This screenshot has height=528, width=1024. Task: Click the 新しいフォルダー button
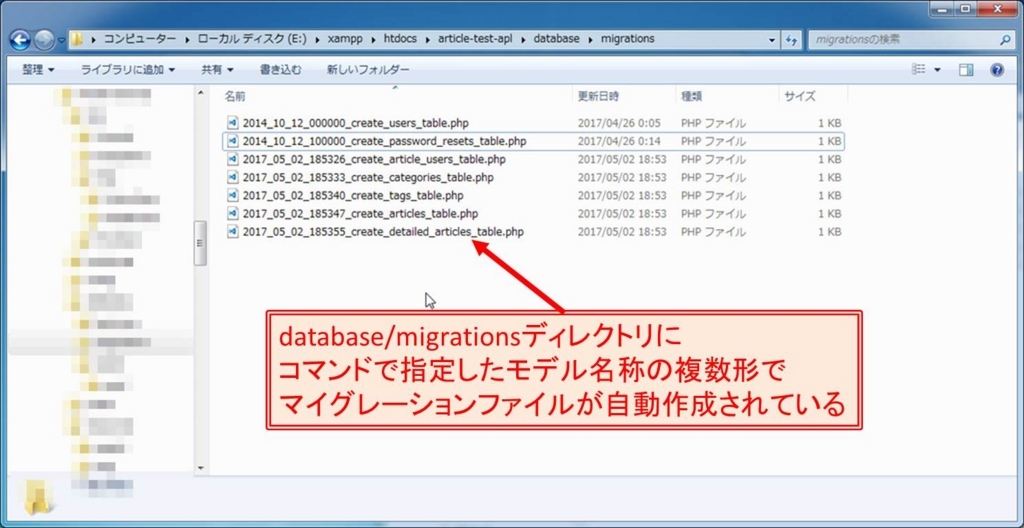pyautogui.click(x=368, y=70)
